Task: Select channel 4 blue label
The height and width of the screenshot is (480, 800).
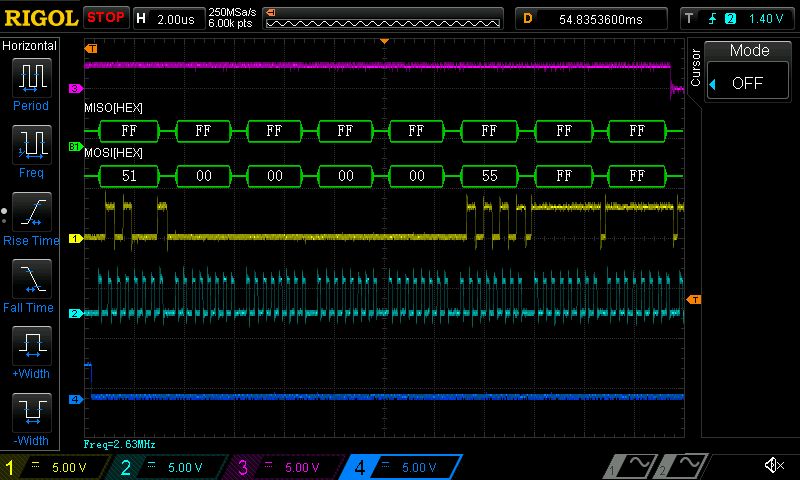Action: coord(360,467)
